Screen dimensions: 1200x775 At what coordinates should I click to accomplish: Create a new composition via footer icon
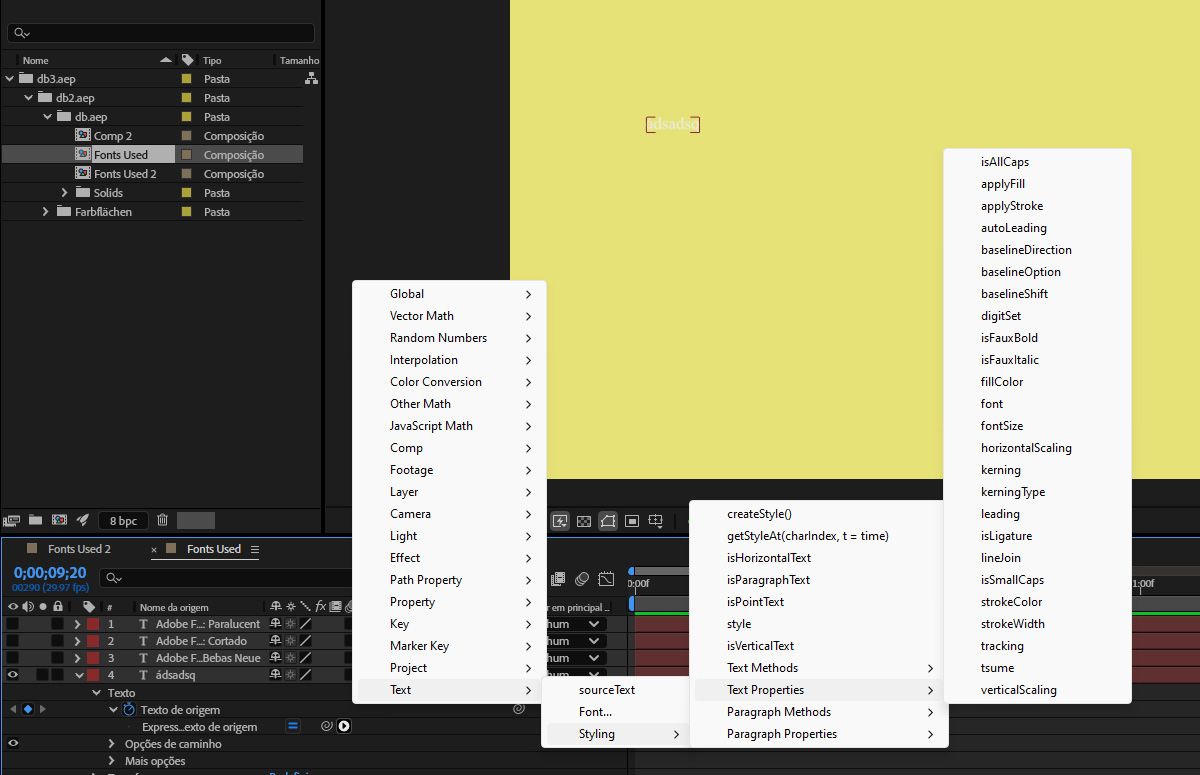point(59,520)
